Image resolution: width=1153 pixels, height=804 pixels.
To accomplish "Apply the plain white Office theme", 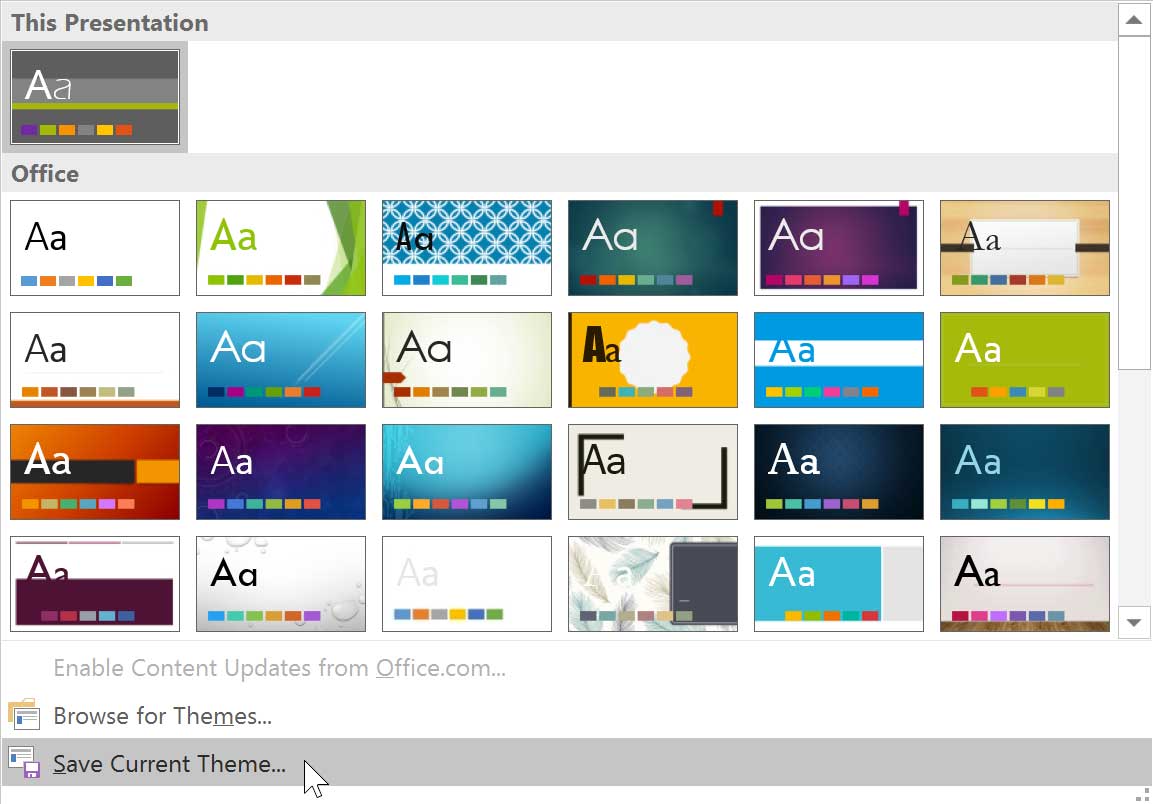I will pyautogui.click(x=95, y=248).
